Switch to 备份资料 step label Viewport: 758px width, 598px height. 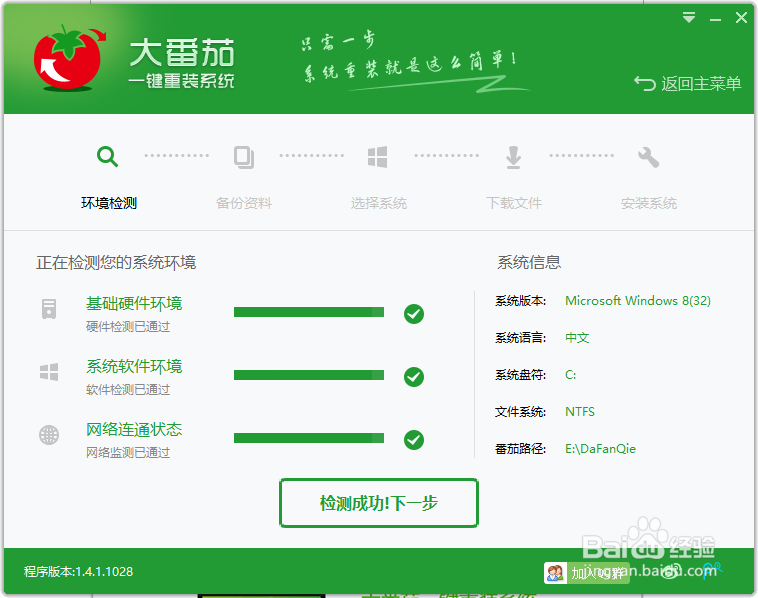coord(244,203)
